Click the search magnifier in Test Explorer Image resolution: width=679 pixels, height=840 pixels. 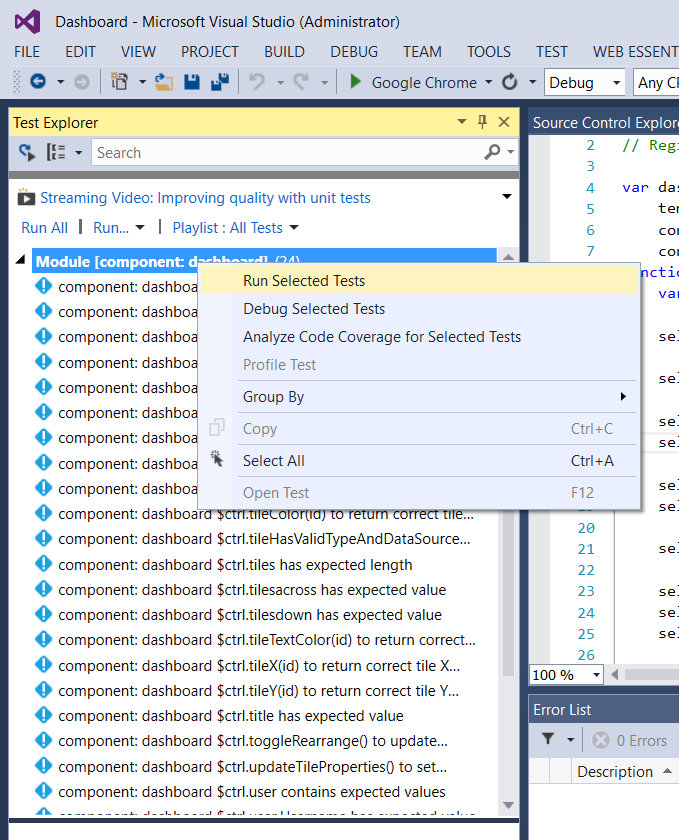tap(492, 152)
